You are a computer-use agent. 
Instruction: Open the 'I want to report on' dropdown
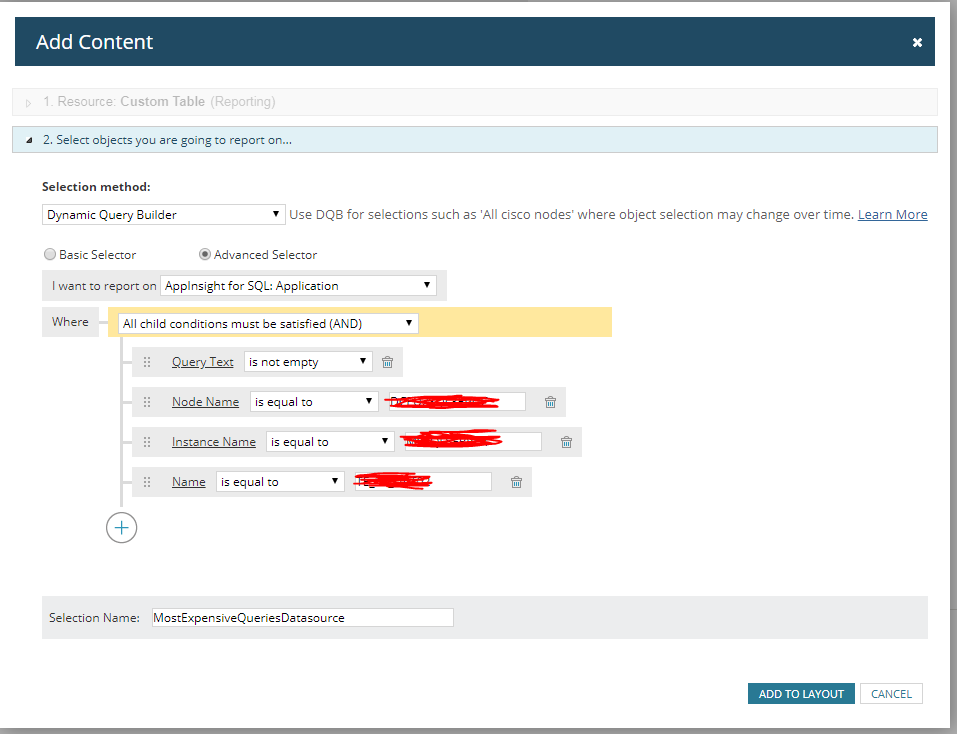(298, 286)
